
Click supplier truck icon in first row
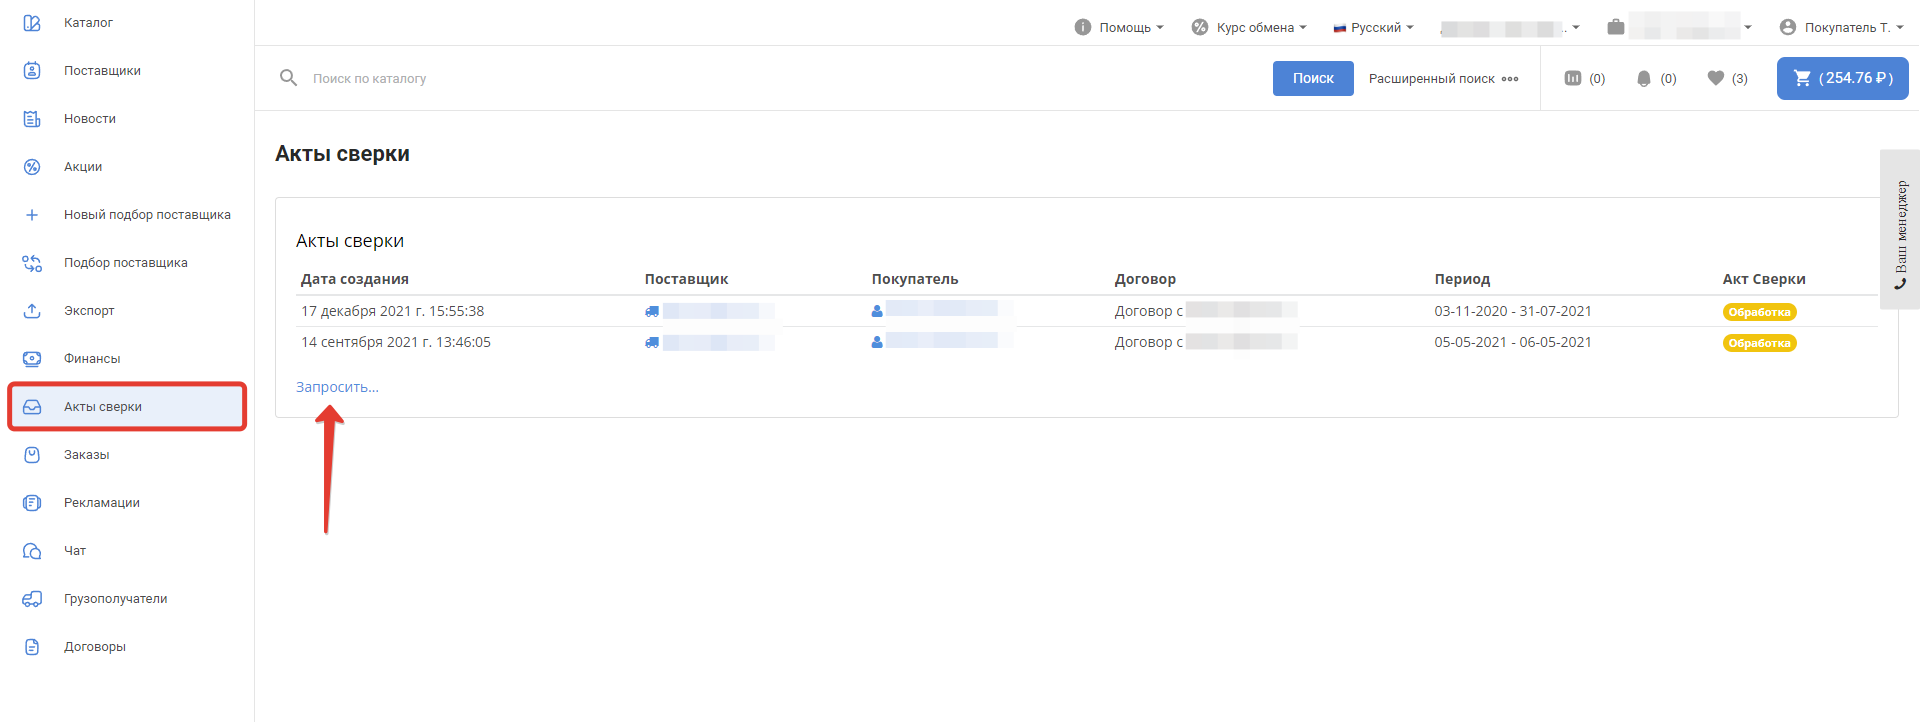click(652, 312)
